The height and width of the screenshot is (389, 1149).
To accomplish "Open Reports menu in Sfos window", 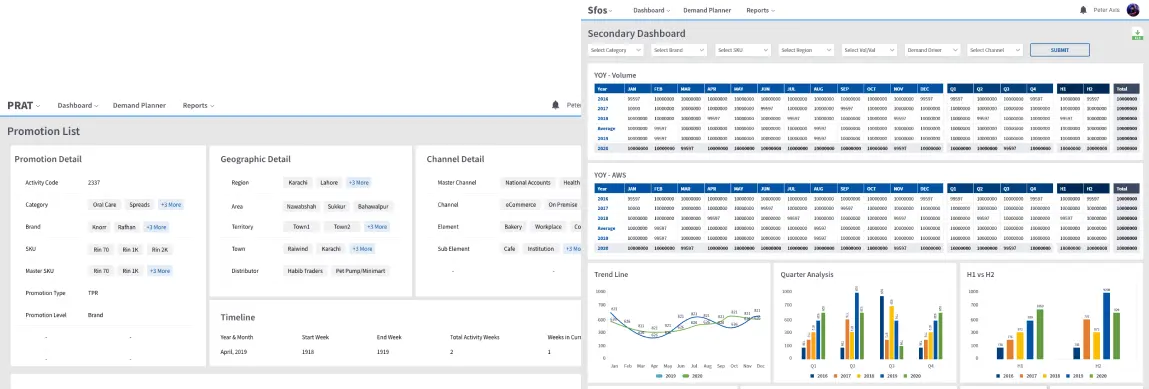I will [x=761, y=10].
